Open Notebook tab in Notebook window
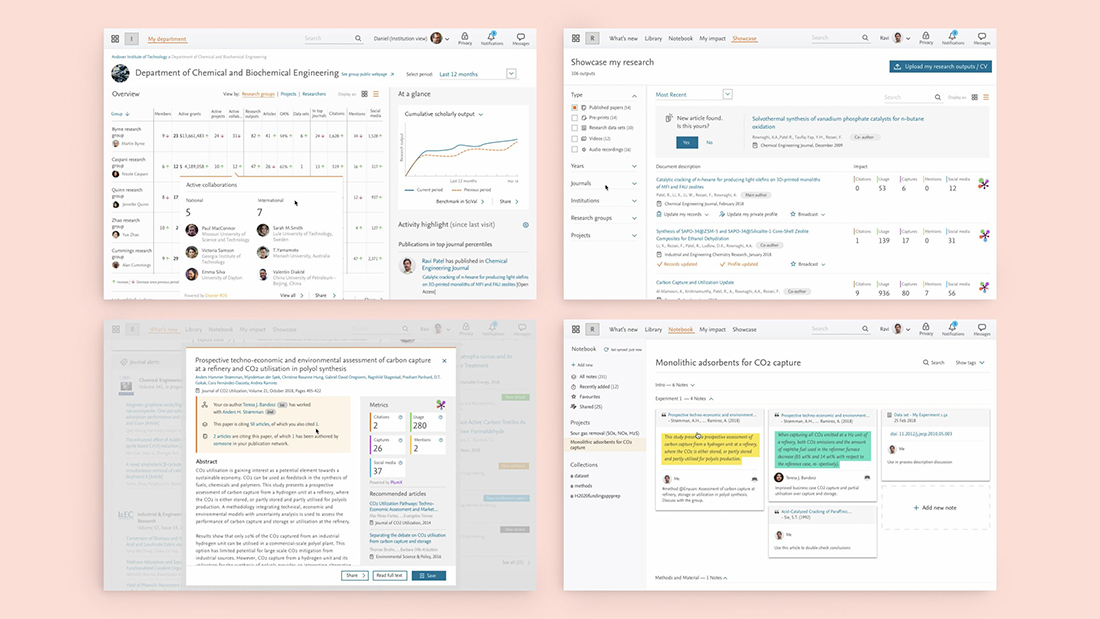1100x619 pixels. [680, 329]
